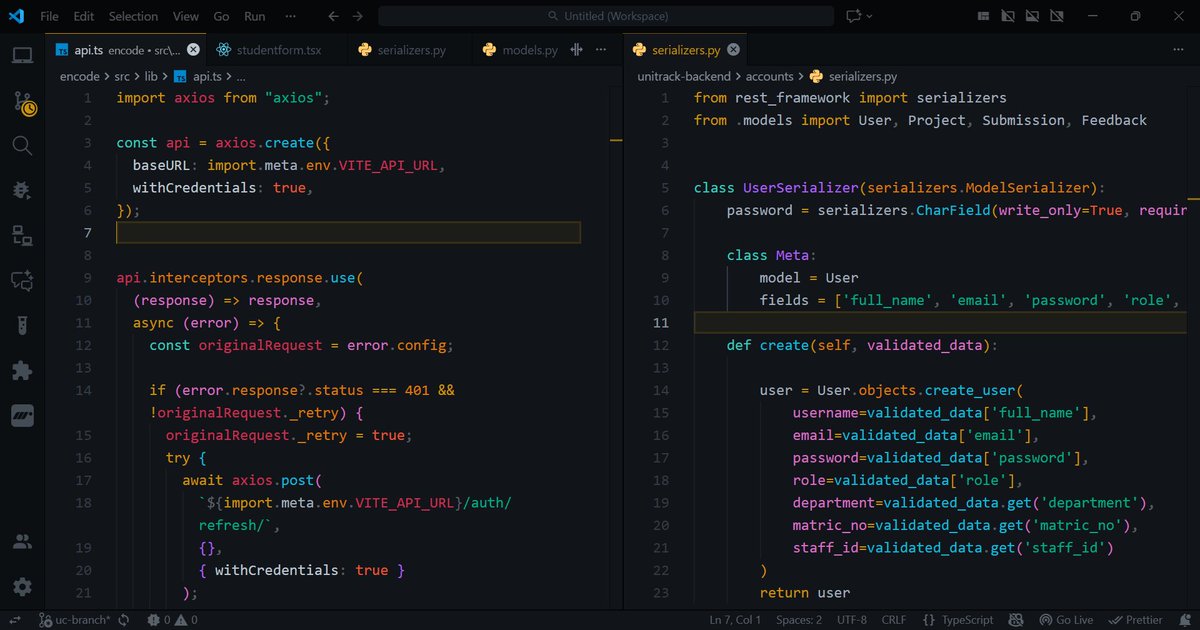Close the api.ts tab
This screenshot has width=1200, height=630.
pyautogui.click(x=193, y=50)
